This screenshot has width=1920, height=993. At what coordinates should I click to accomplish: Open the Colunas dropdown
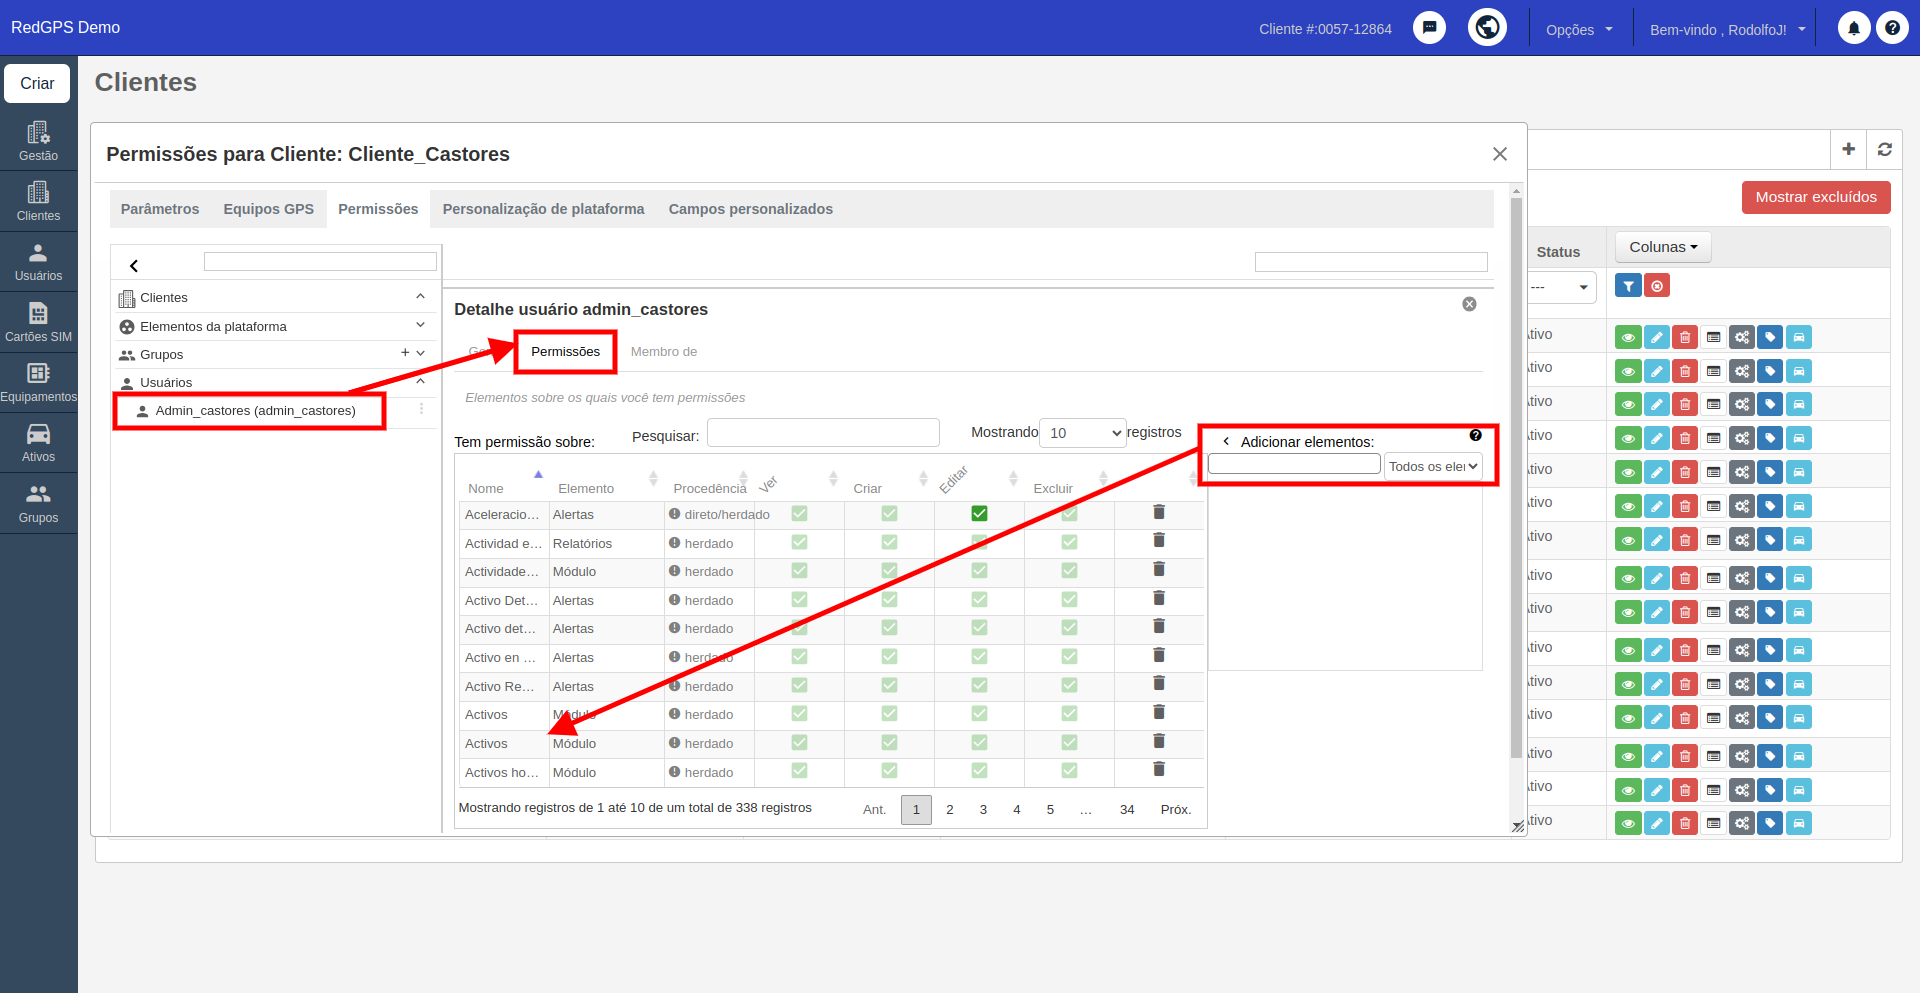pos(1663,247)
